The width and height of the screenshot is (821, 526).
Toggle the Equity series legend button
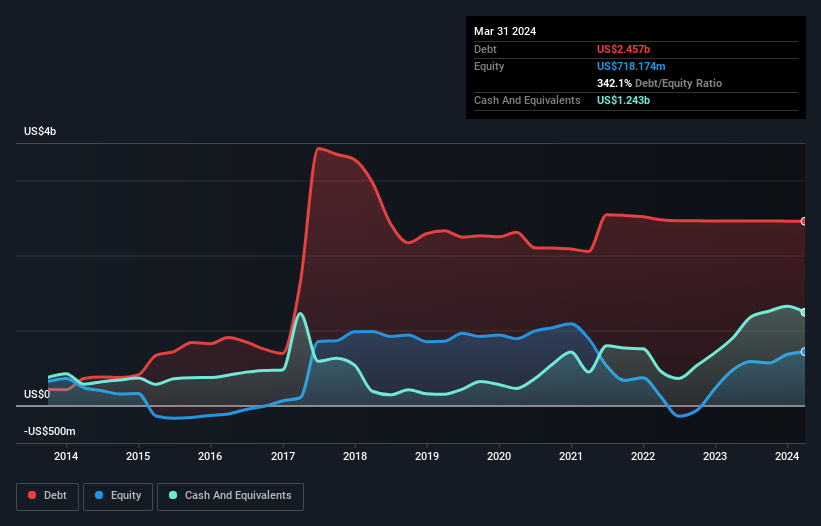click(x=118, y=496)
